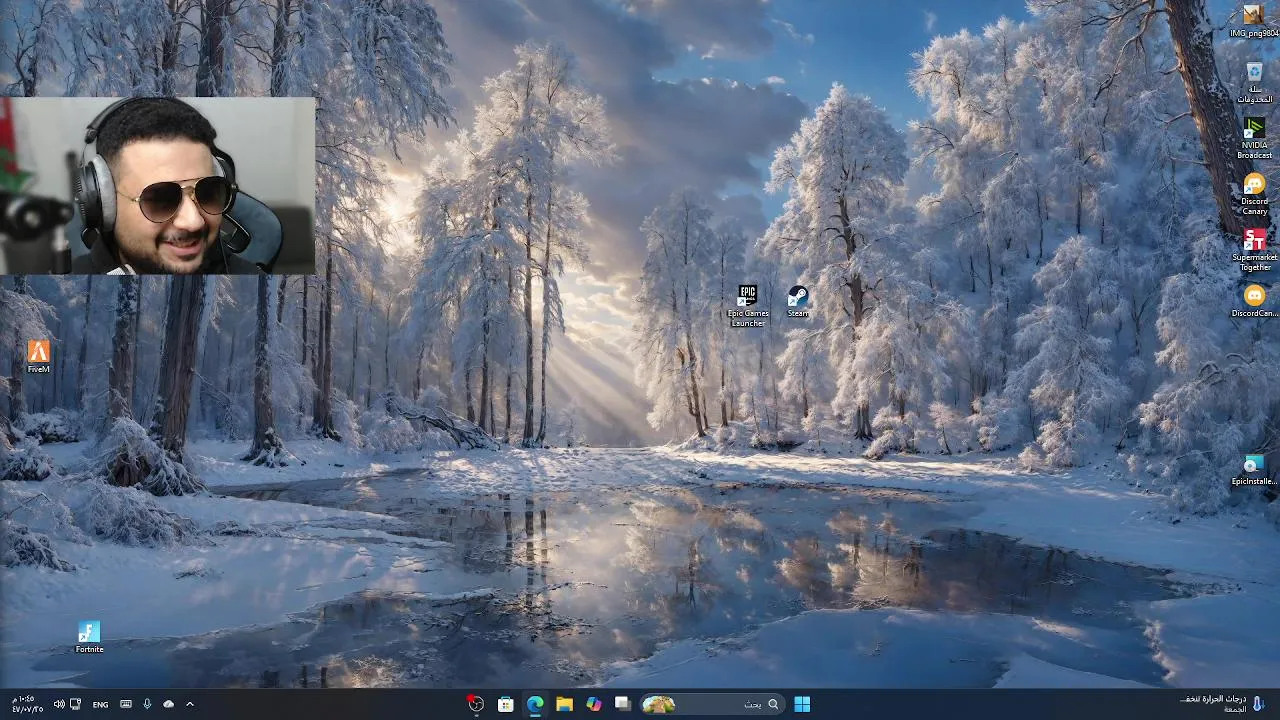Screen dimensions: 1280x720
Task: Select the Epic Games Launcher desktop icon
Action: [x=748, y=305]
